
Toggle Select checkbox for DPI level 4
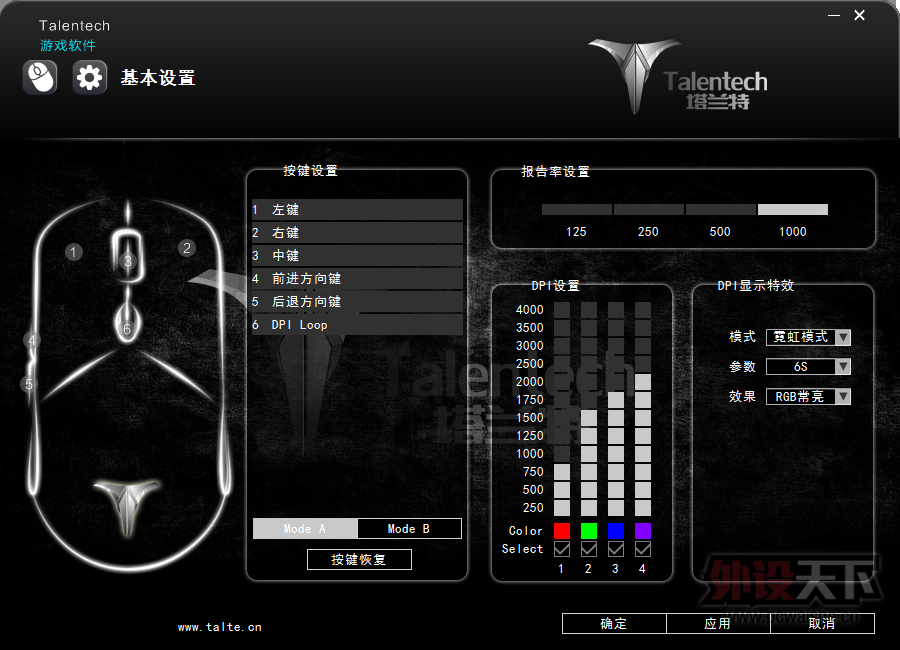pos(643,549)
